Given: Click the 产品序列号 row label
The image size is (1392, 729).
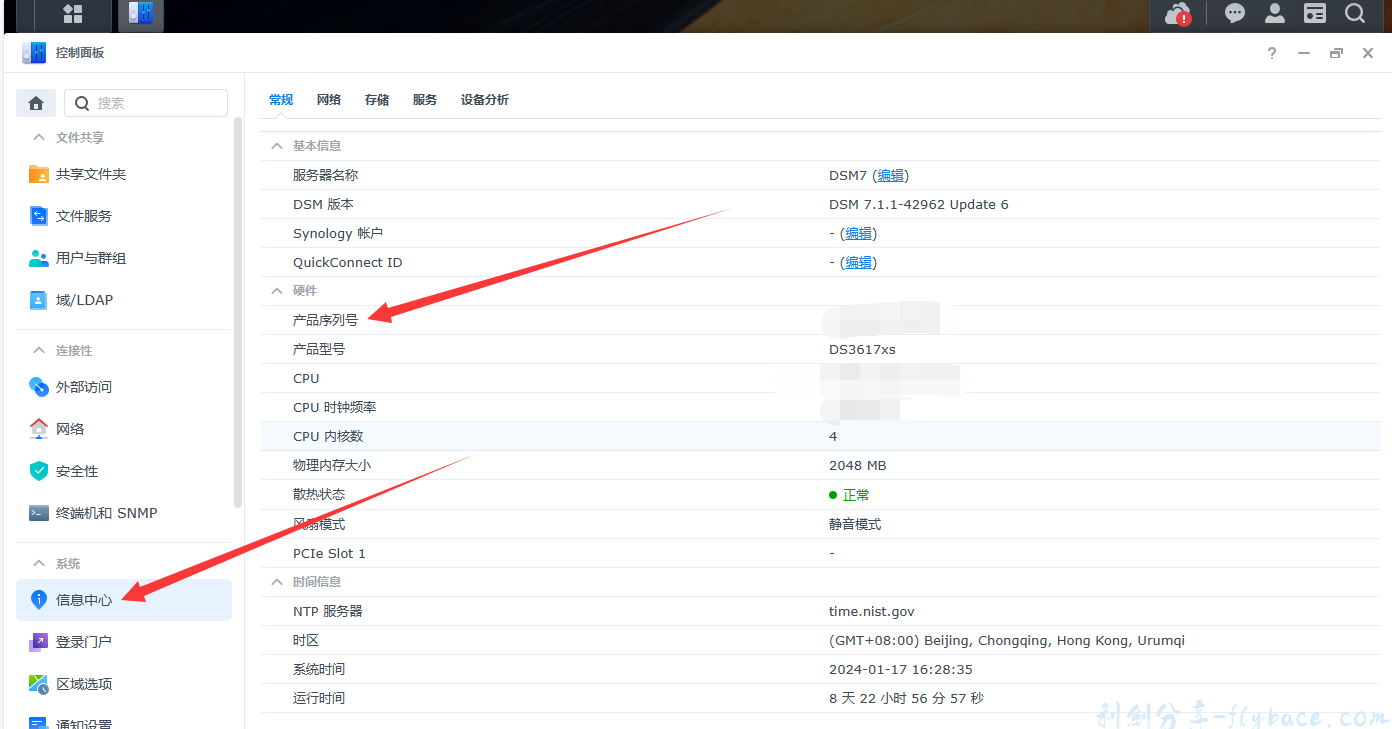Looking at the screenshot, I should (325, 320).
